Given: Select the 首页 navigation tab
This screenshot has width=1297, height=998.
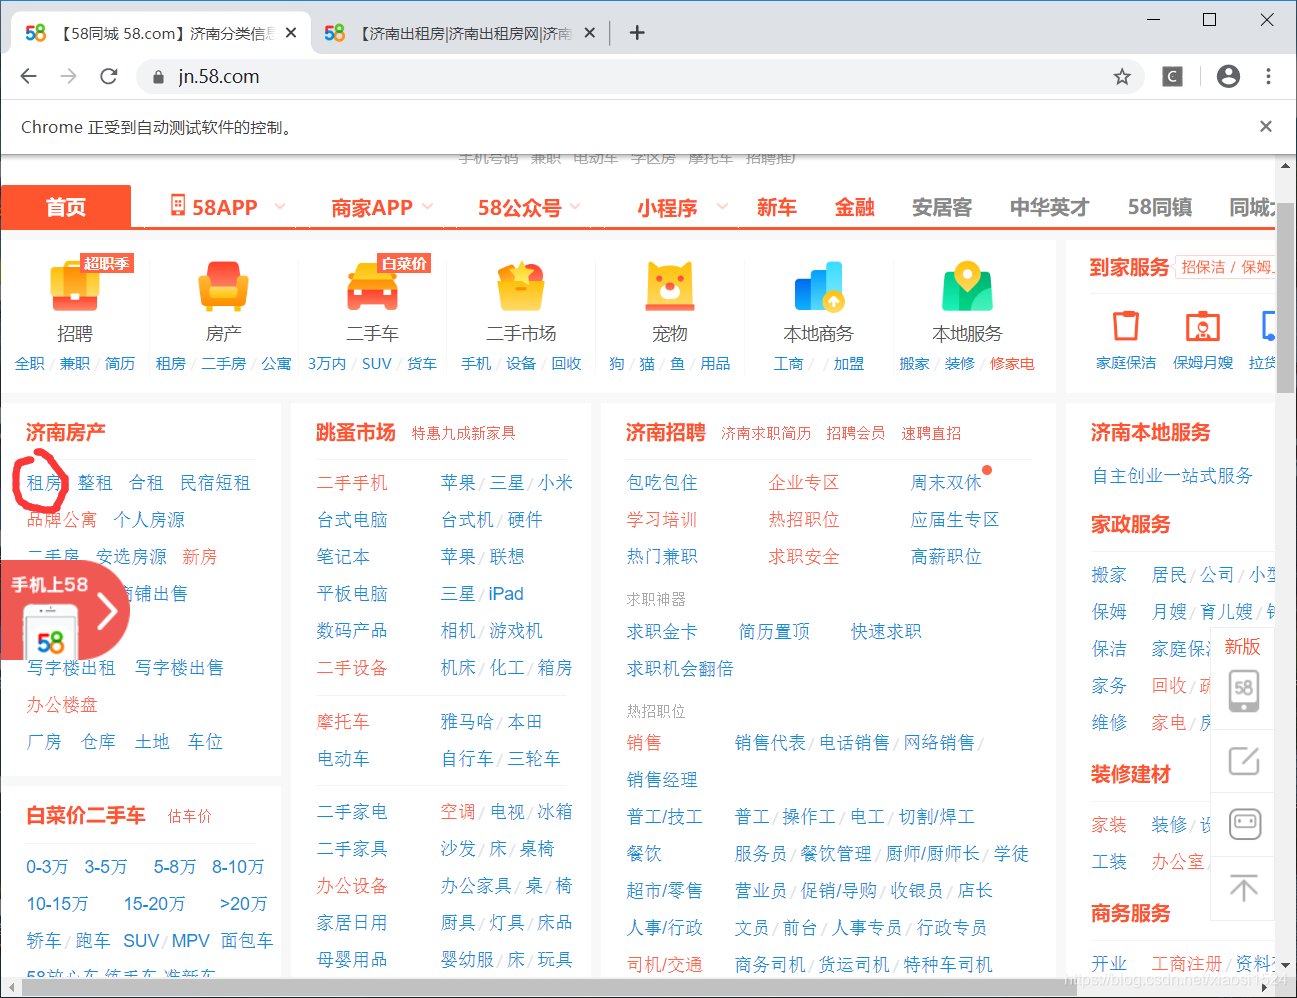Looking at the screenshot, I should (66, 207).
